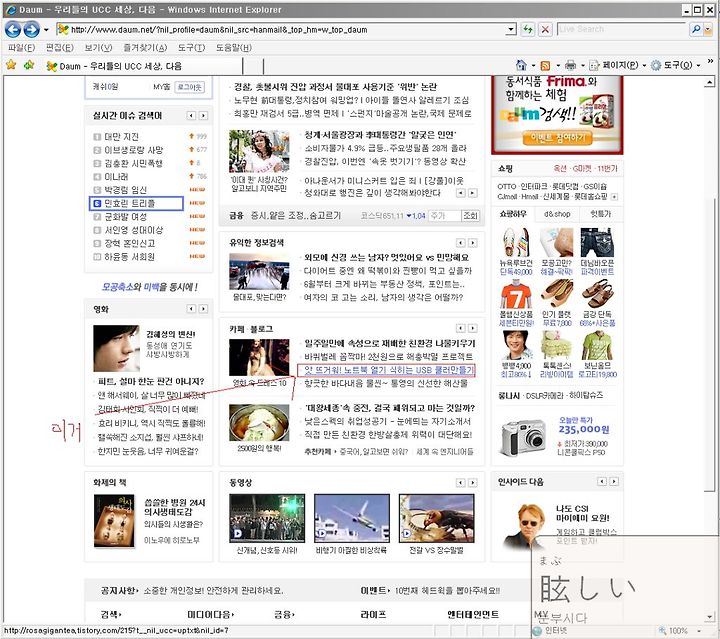Viewport: 720px width, 639px height.
Task: Click previous arrow in 실시간 이슈 검색어
Action: (x=191, y=116)
